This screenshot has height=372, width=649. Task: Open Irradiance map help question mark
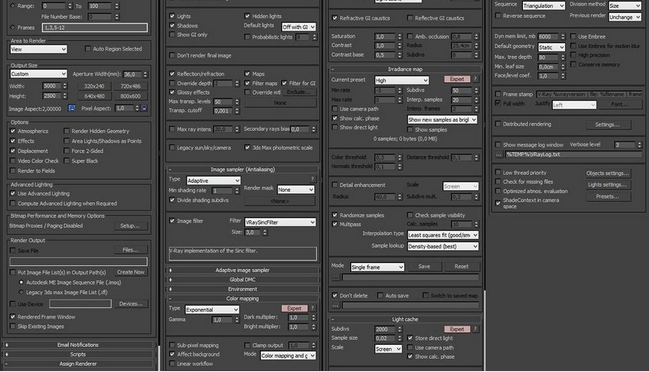476,79
